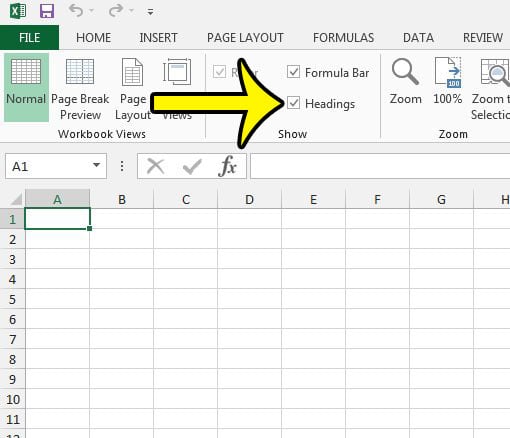Switch to Page Layout view
The height and width of the screenshot is (438, 510).
(133, 89)
